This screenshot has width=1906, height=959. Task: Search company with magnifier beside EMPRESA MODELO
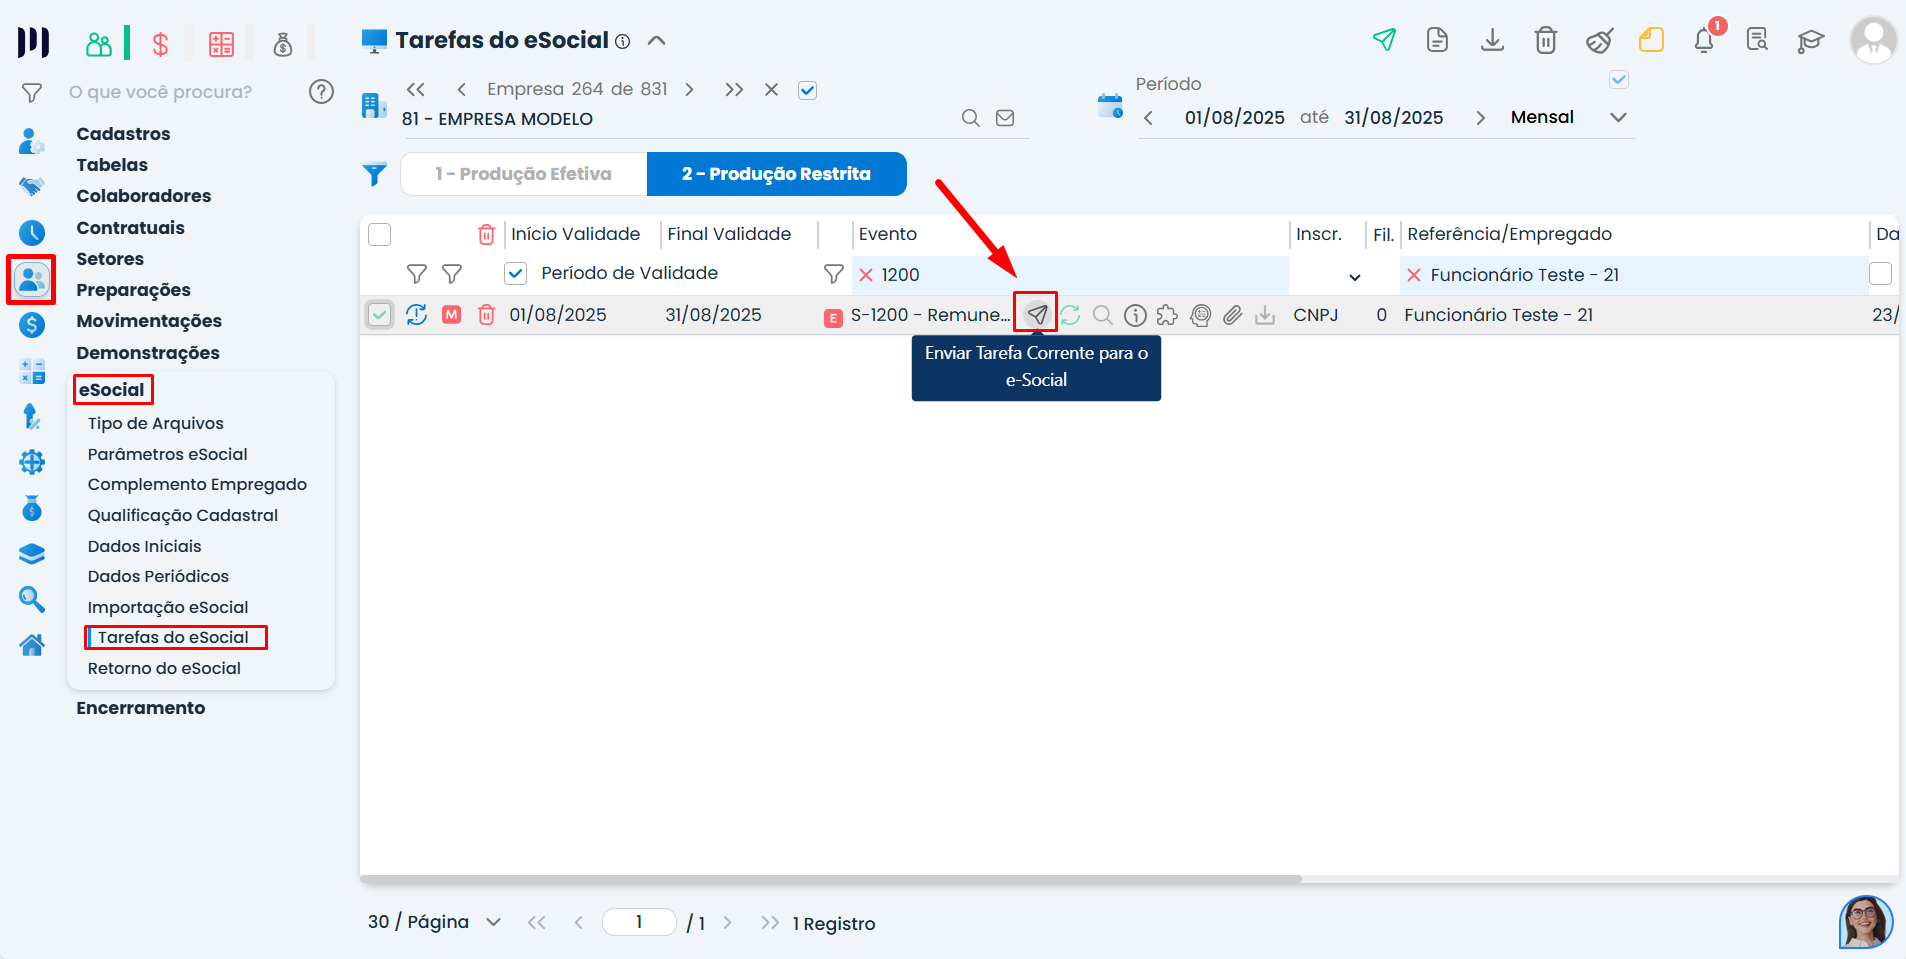pos(970,118)
